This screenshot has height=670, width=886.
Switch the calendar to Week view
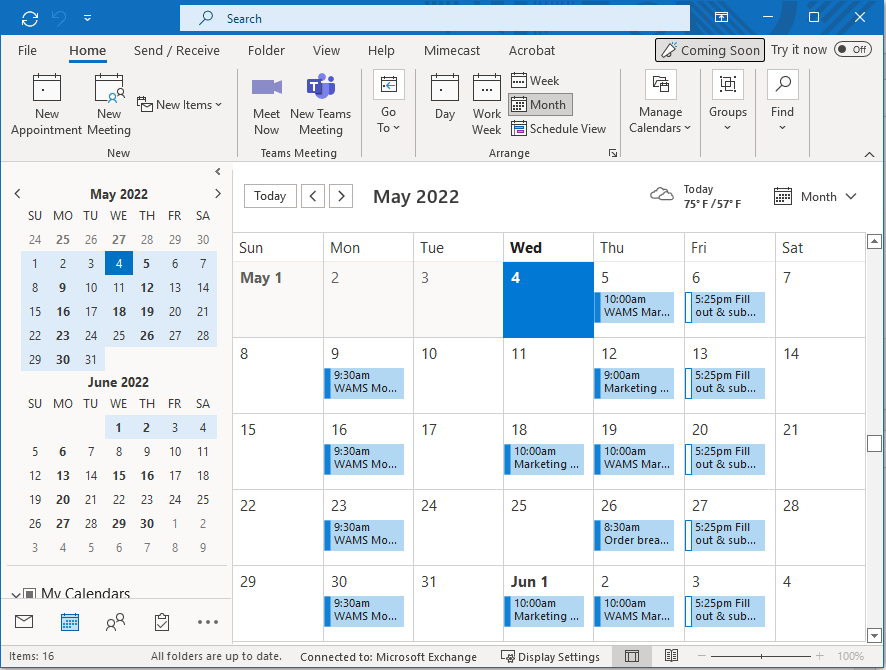click(537, 80)
